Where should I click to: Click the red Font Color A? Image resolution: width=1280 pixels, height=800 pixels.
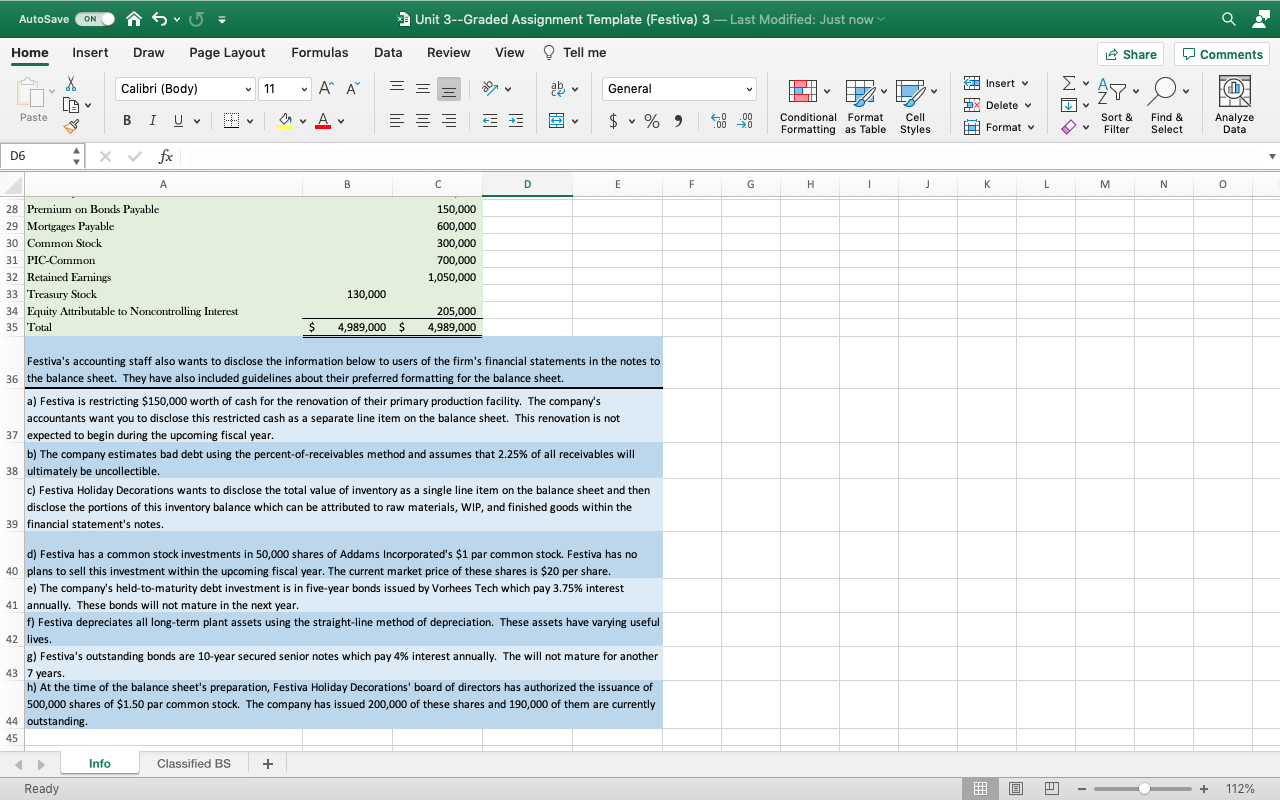[322, 121]
